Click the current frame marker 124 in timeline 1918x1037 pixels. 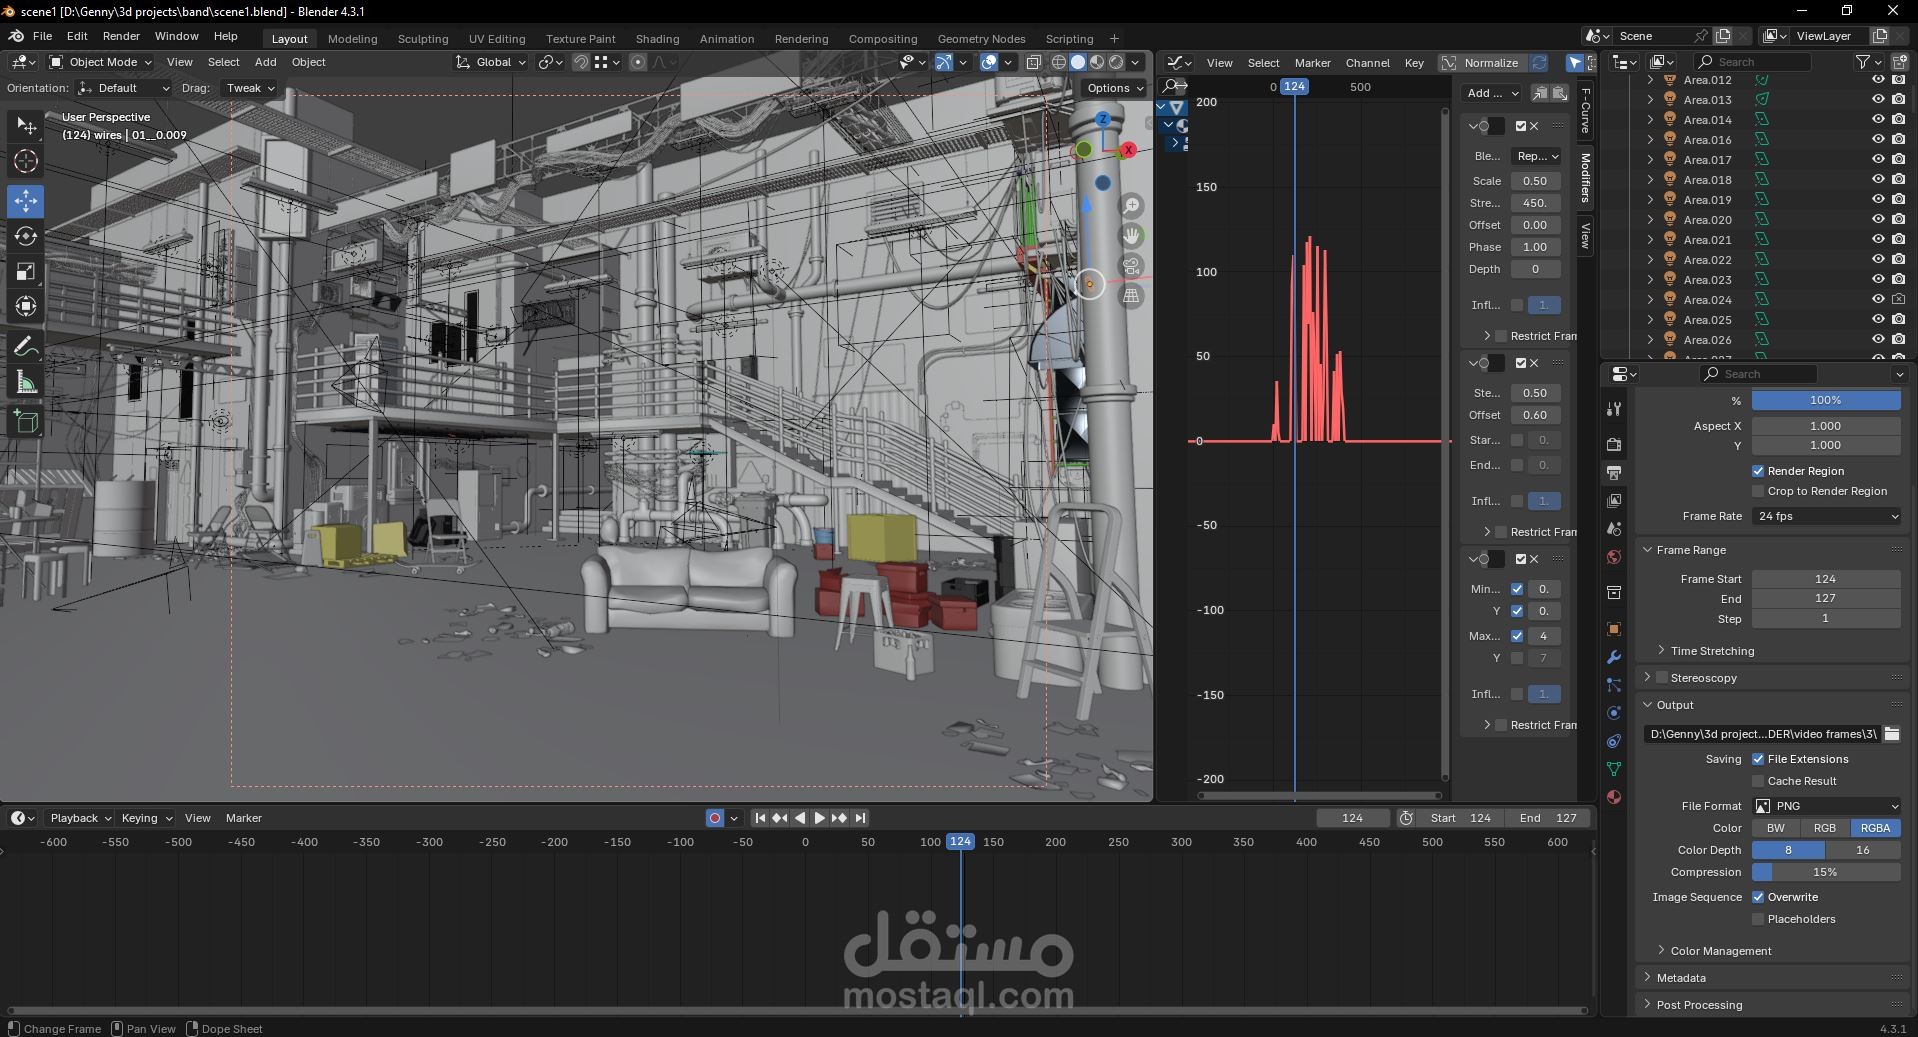tap(960, 842)
